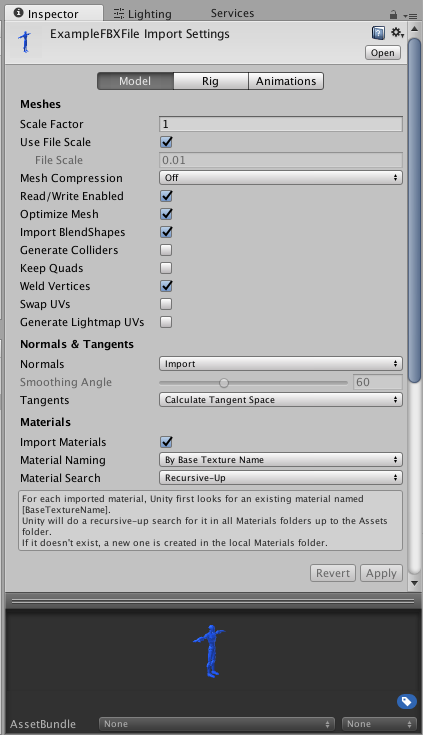Click the Revert button
Screen dimensions: 423x735
click(x=333, y=573)
